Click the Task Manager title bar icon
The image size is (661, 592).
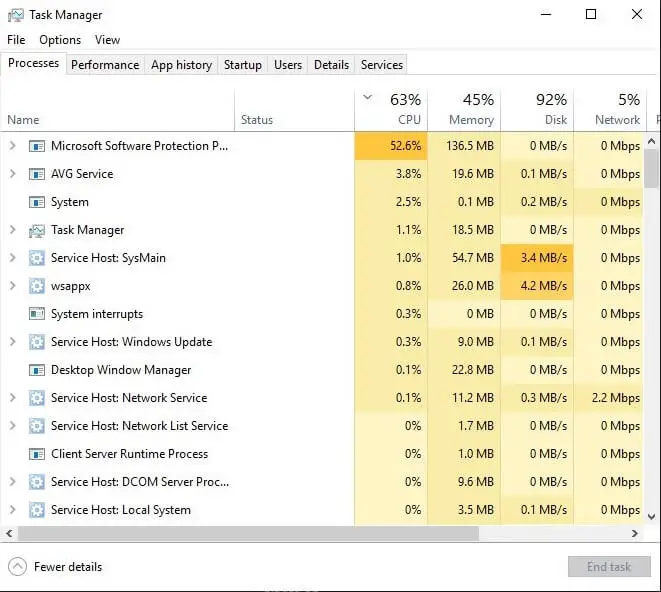click(16, 15)
